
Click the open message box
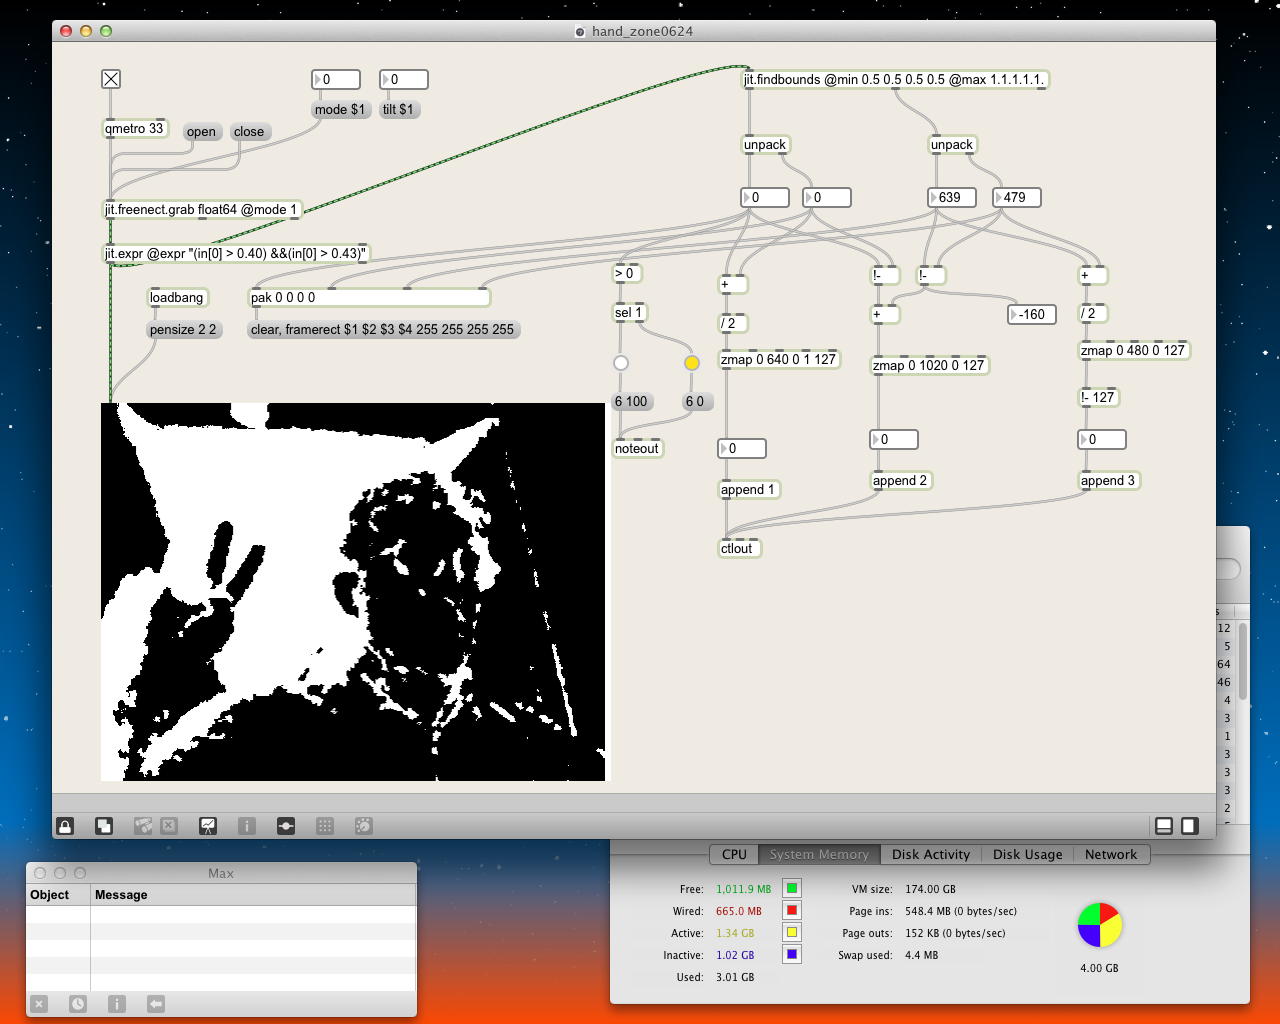pos(201,132)
